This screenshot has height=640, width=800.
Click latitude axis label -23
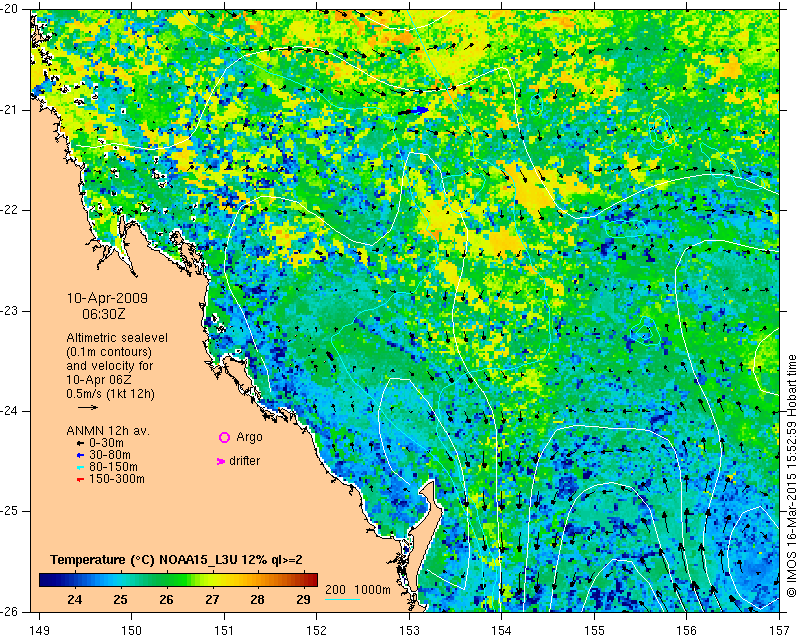pos(10,311)
